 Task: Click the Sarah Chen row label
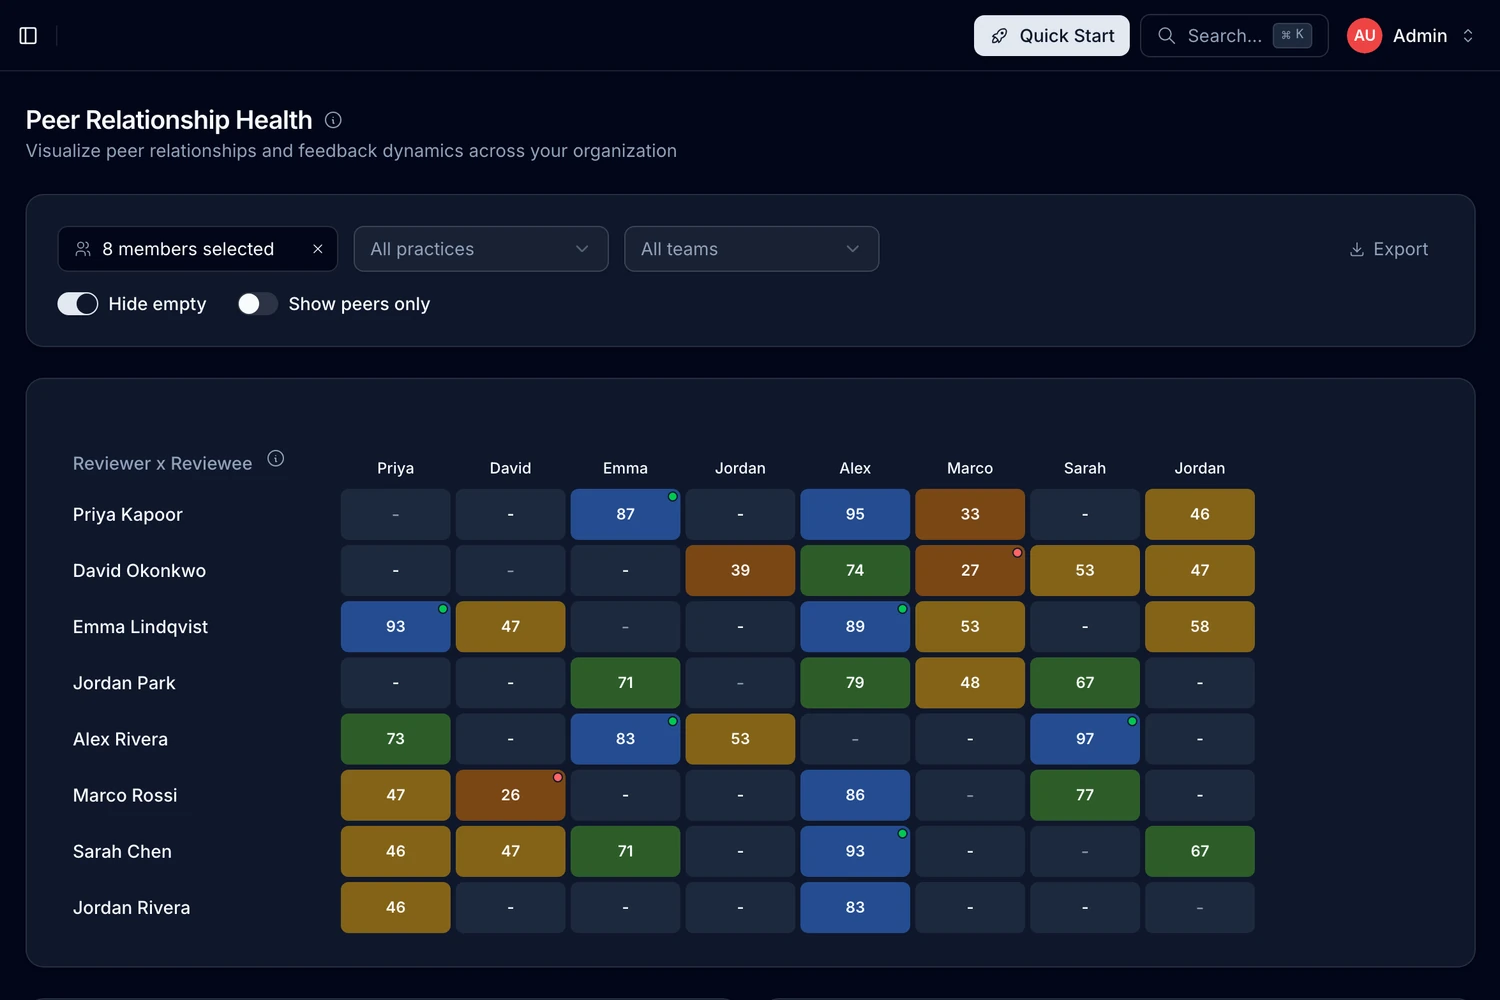click(122, 851)
